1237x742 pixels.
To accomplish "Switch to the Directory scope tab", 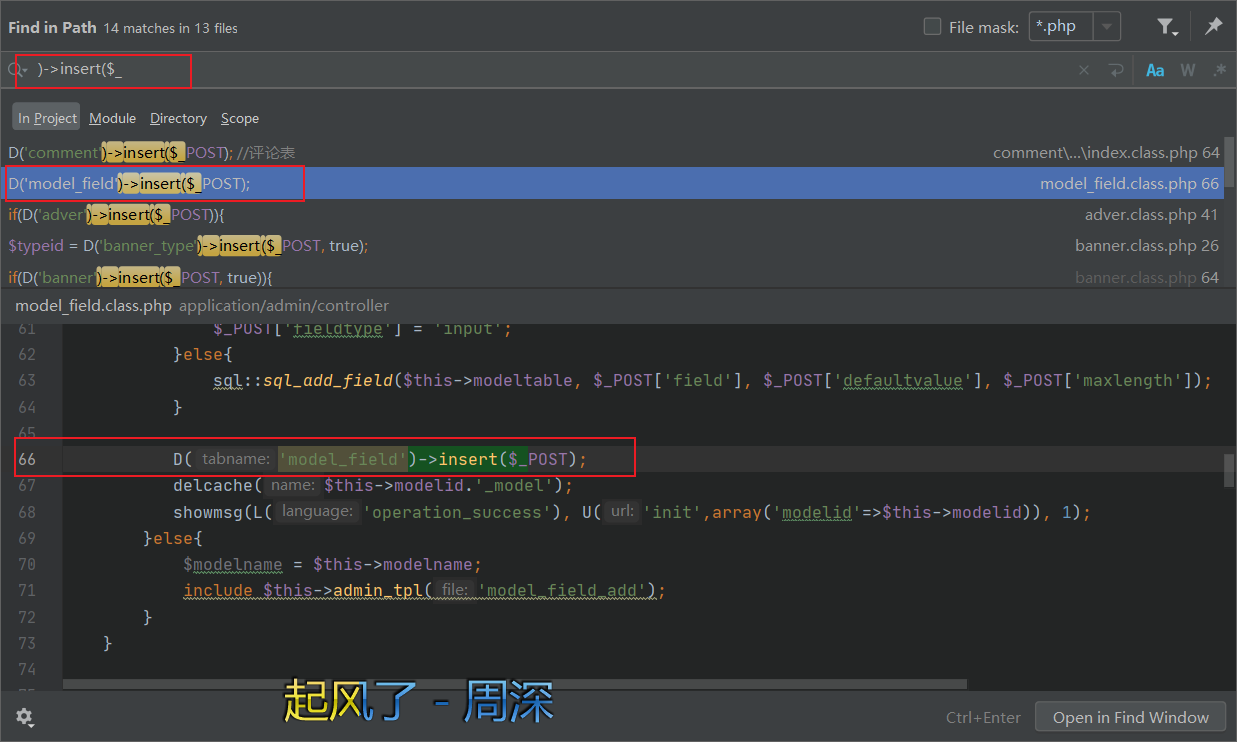I will [x=178, y=118].
